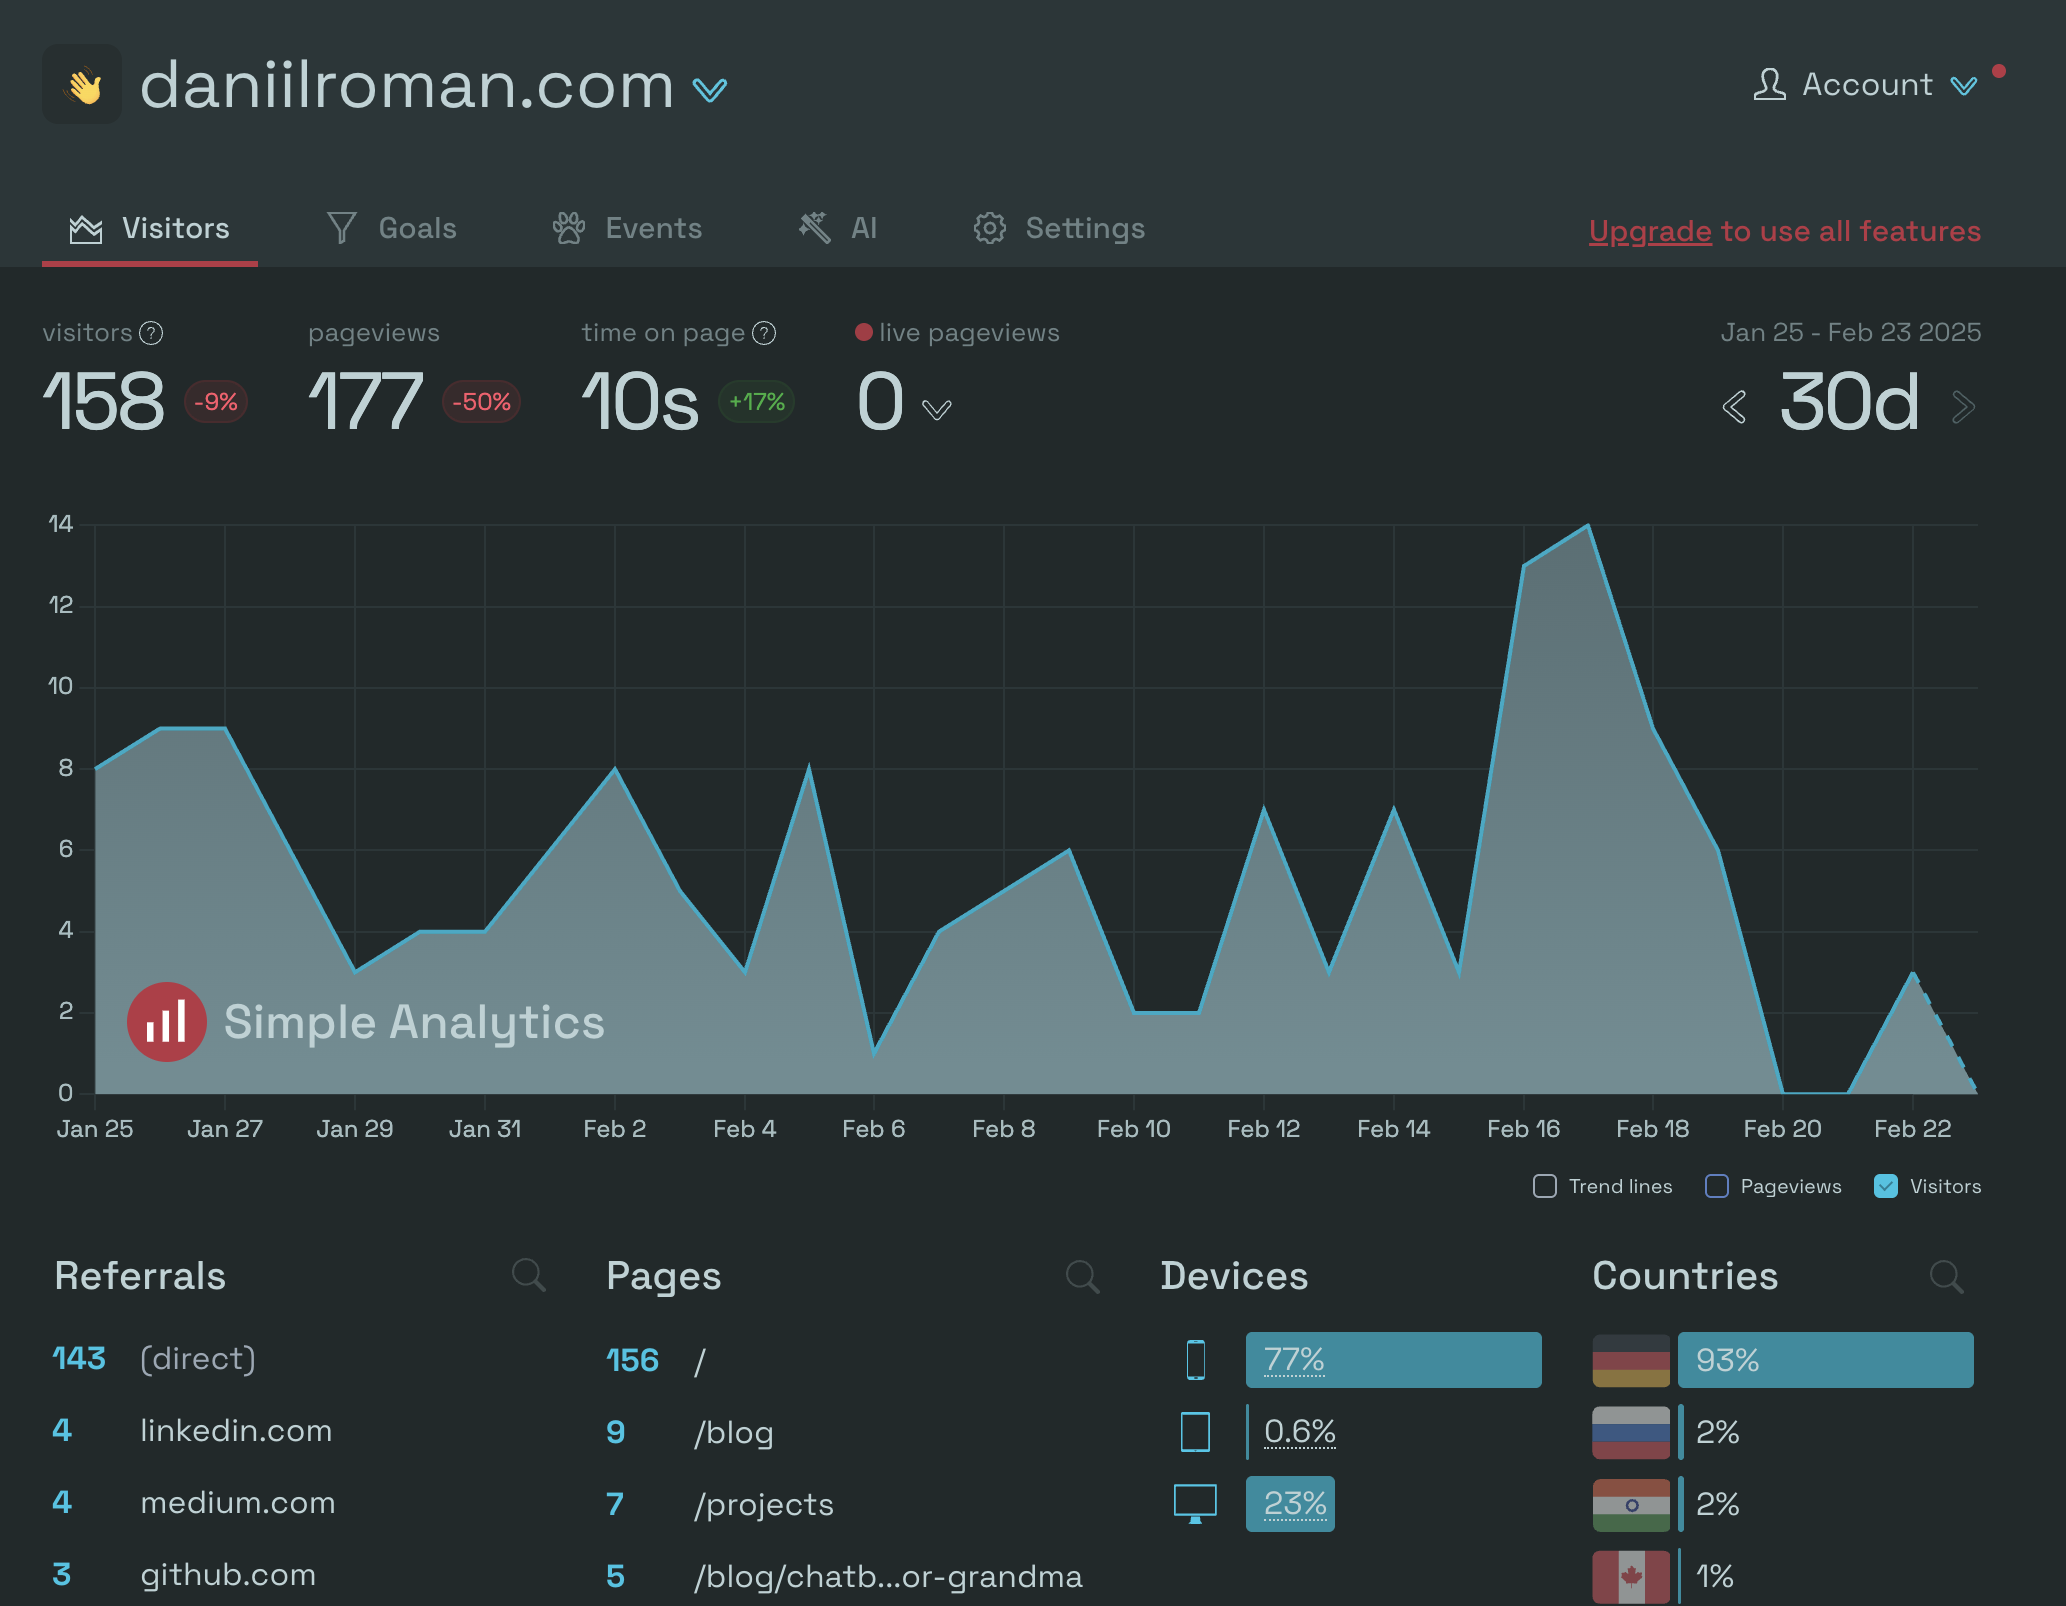Open the daniilroman.com site switcher chevron

click(x=710, y=90)
